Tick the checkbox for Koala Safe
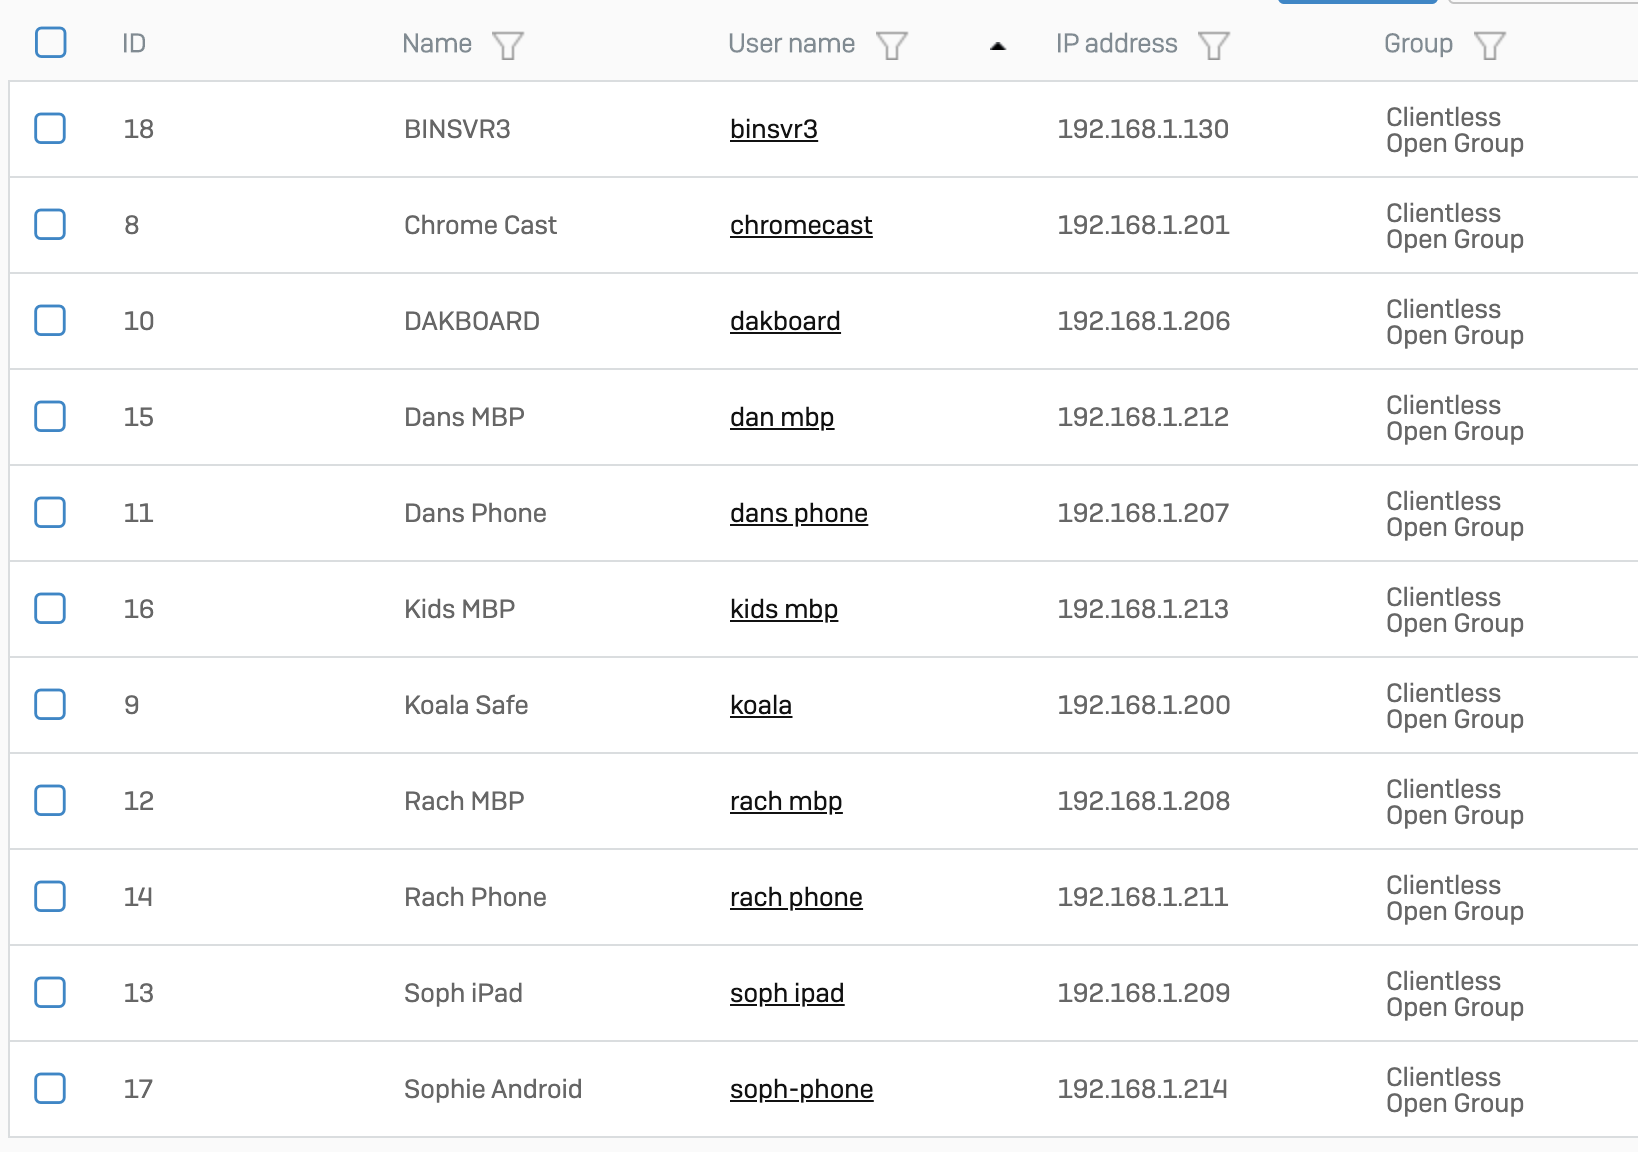1638x1152 pixels. click(x=51, y=705)
